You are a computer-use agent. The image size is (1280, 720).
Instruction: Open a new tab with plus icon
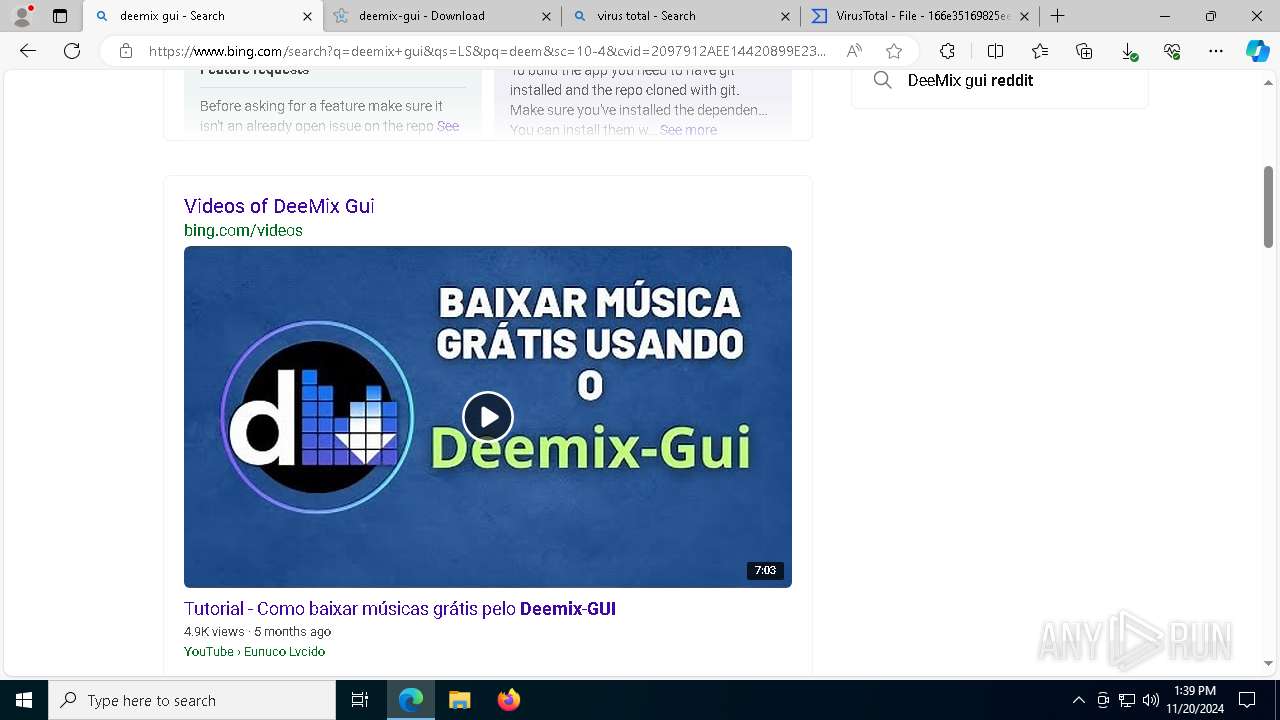[1057, 16]
